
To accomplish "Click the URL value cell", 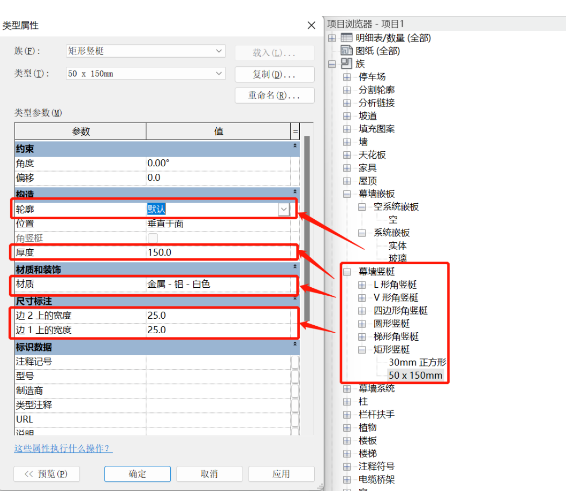I will (218, 420).
